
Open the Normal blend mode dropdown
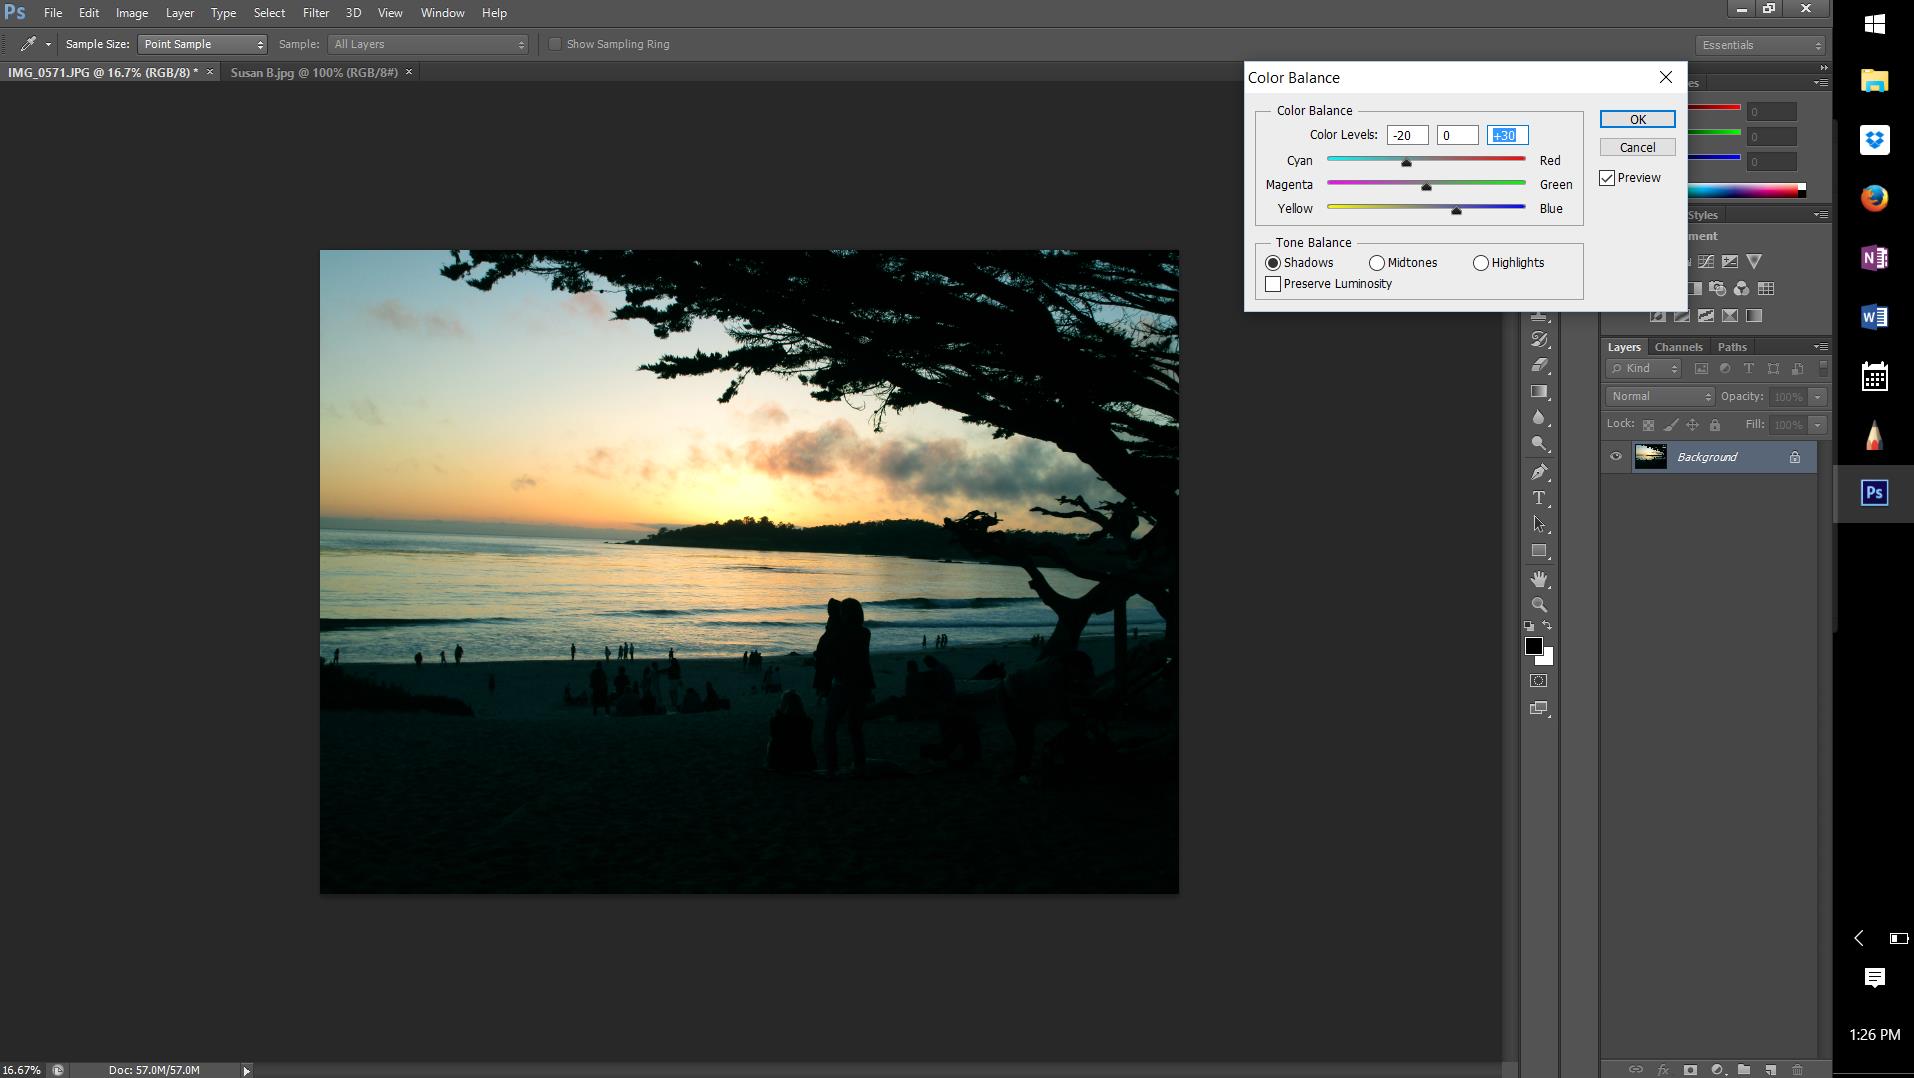point(1660,397)
